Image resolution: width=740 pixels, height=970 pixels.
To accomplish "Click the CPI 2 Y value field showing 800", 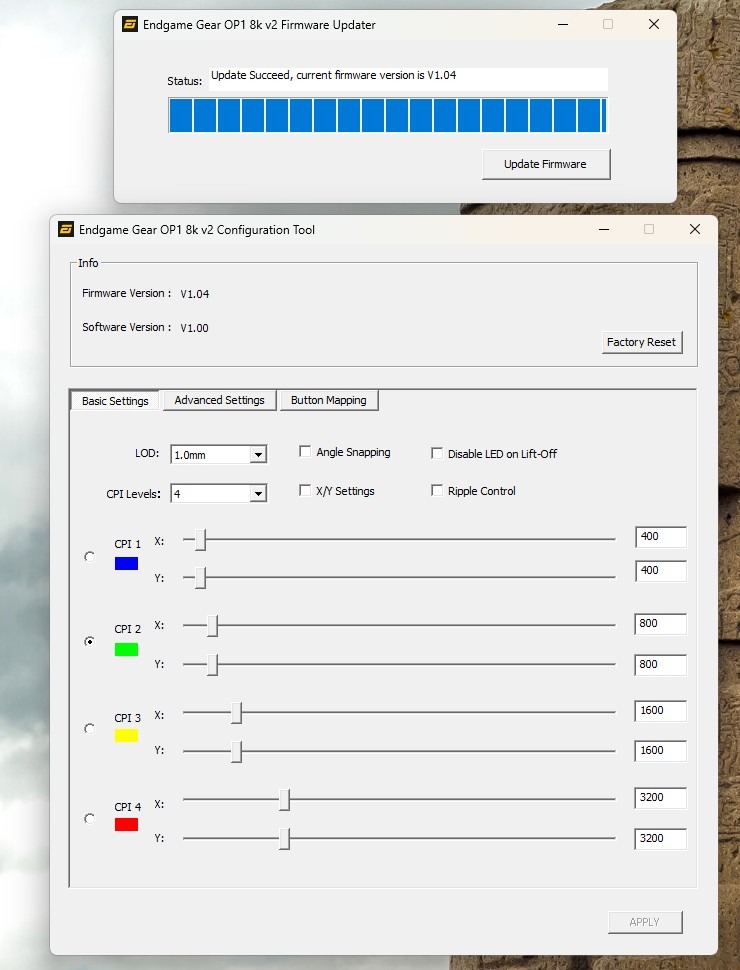I will pyautogui.click(x=661, y=664).
